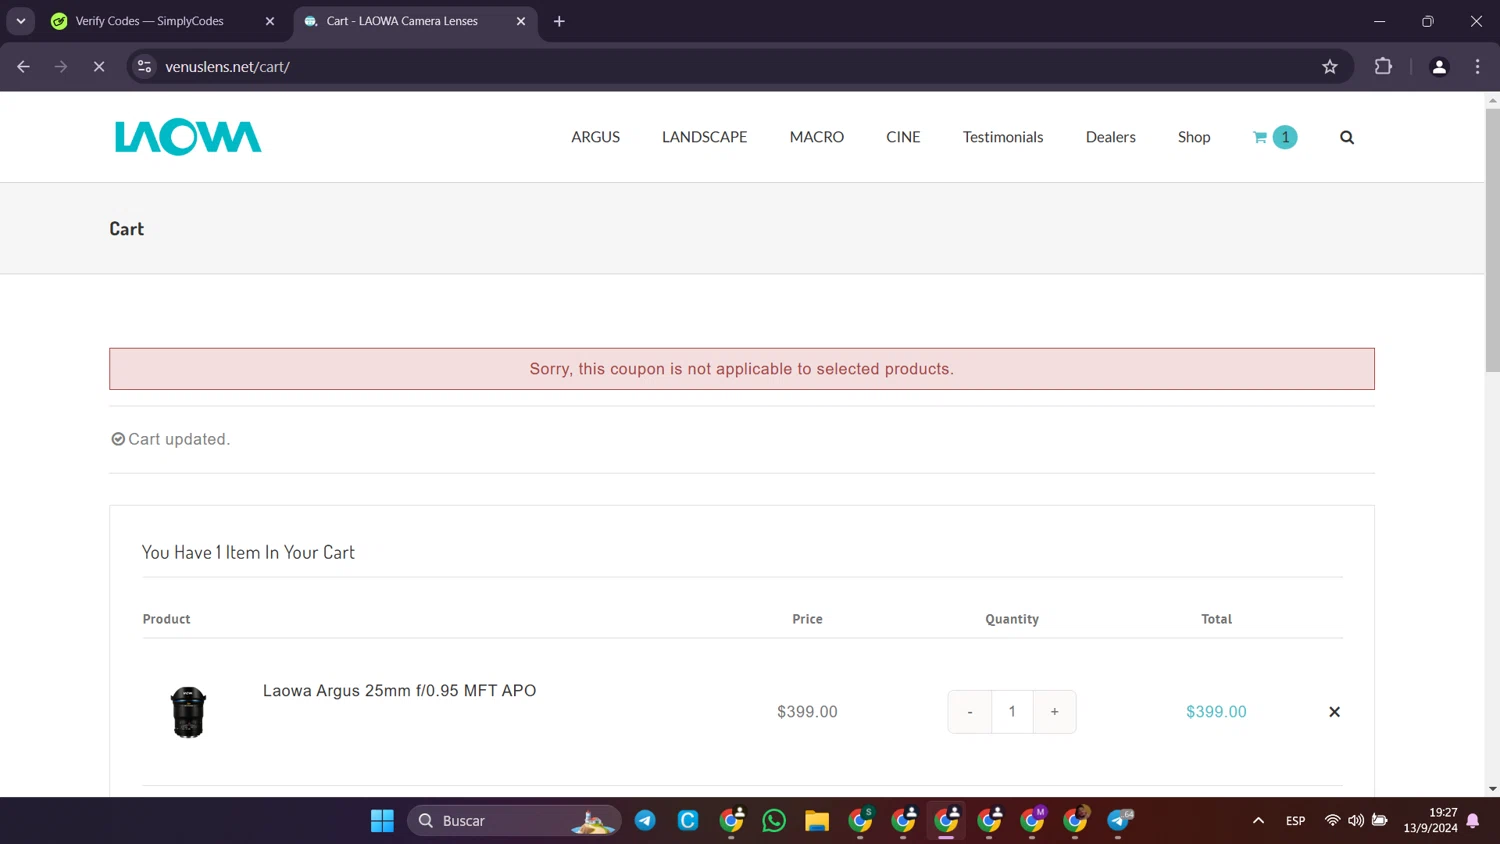
Task: Open File Explorer from the taskbar
Action: pyautogui.click(x=817, y=821)
